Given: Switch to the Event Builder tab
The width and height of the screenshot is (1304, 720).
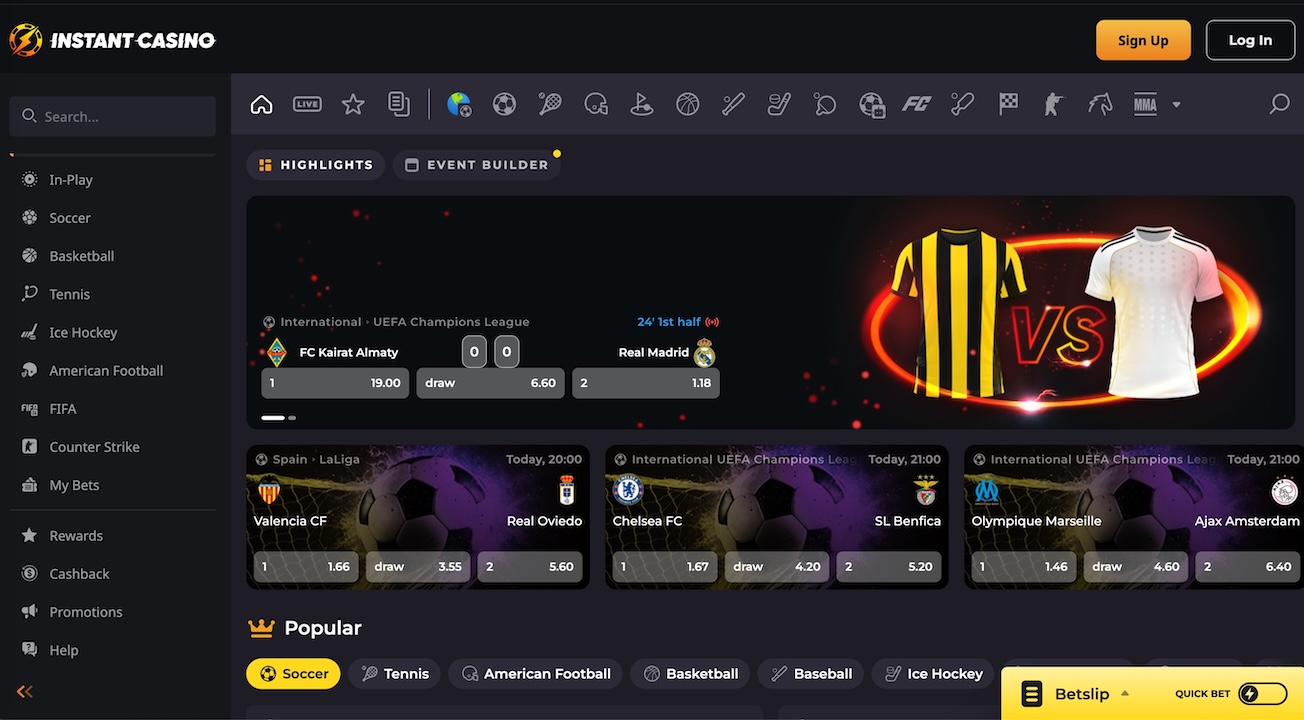Looking at the screenshot, I should (476, 165).
